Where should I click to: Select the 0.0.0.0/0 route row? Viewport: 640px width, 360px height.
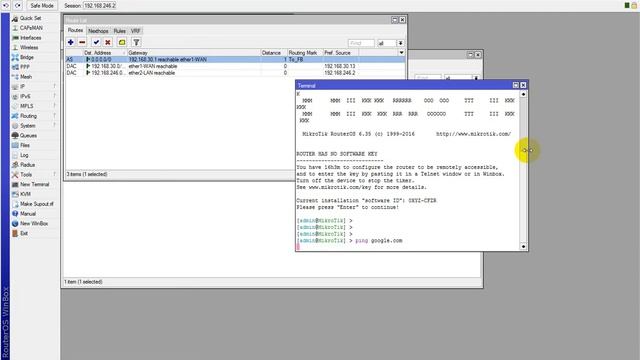tap(235, 60)
